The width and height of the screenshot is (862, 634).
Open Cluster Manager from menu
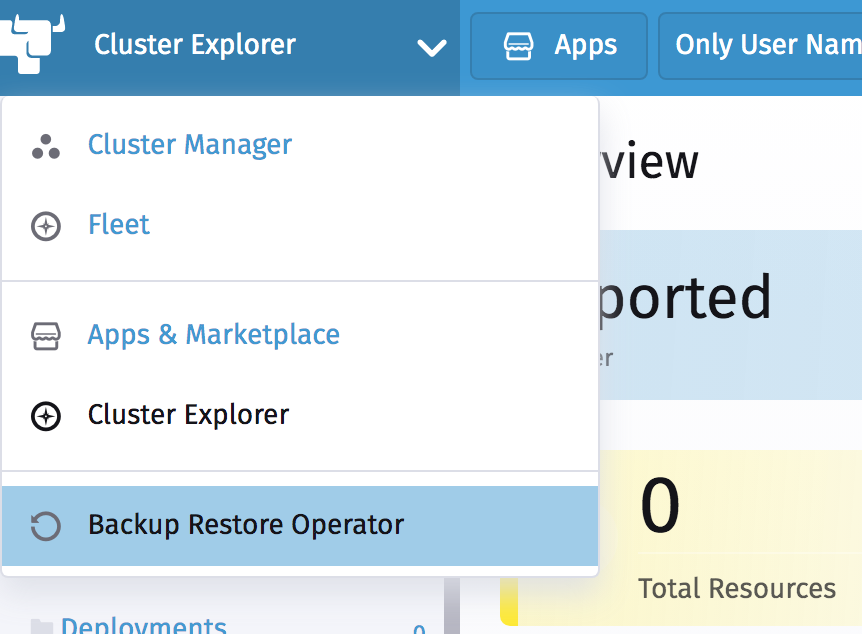[x=300, y=145]
